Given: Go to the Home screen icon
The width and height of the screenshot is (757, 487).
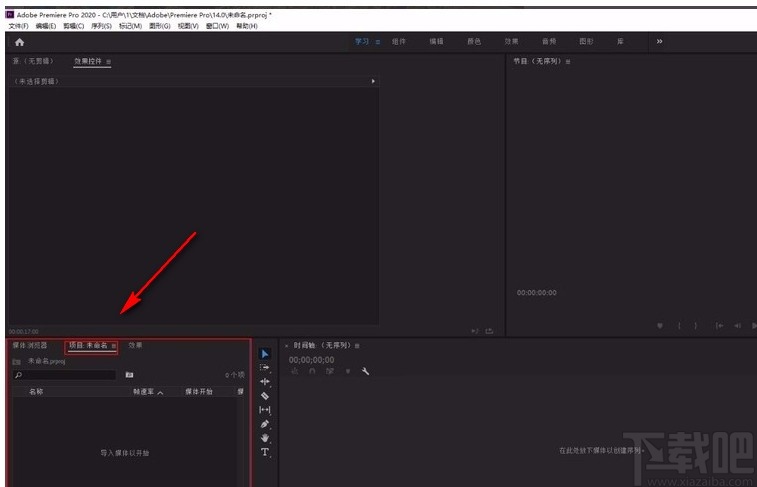Looking at the screenshot, I should click(x=19, y=42).
